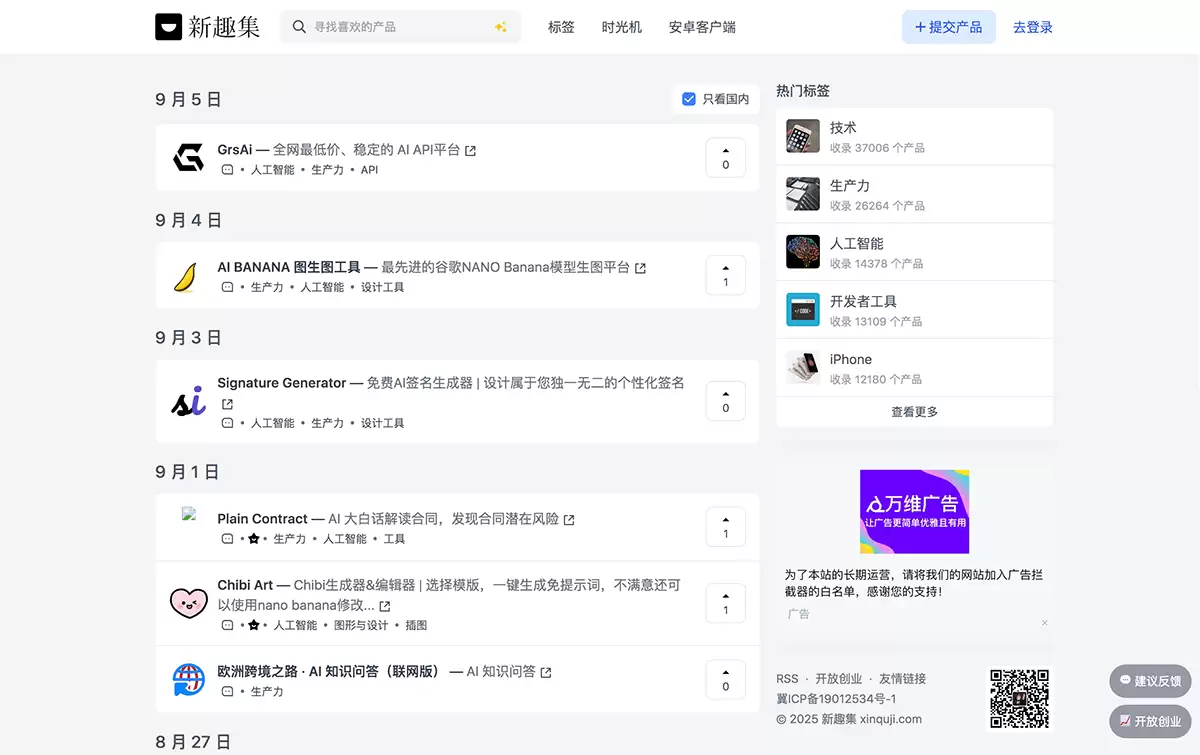Click the 人工智能 tag thumbnail icon
Viewport: 1200px width, 755px height.
coord(801,251)
